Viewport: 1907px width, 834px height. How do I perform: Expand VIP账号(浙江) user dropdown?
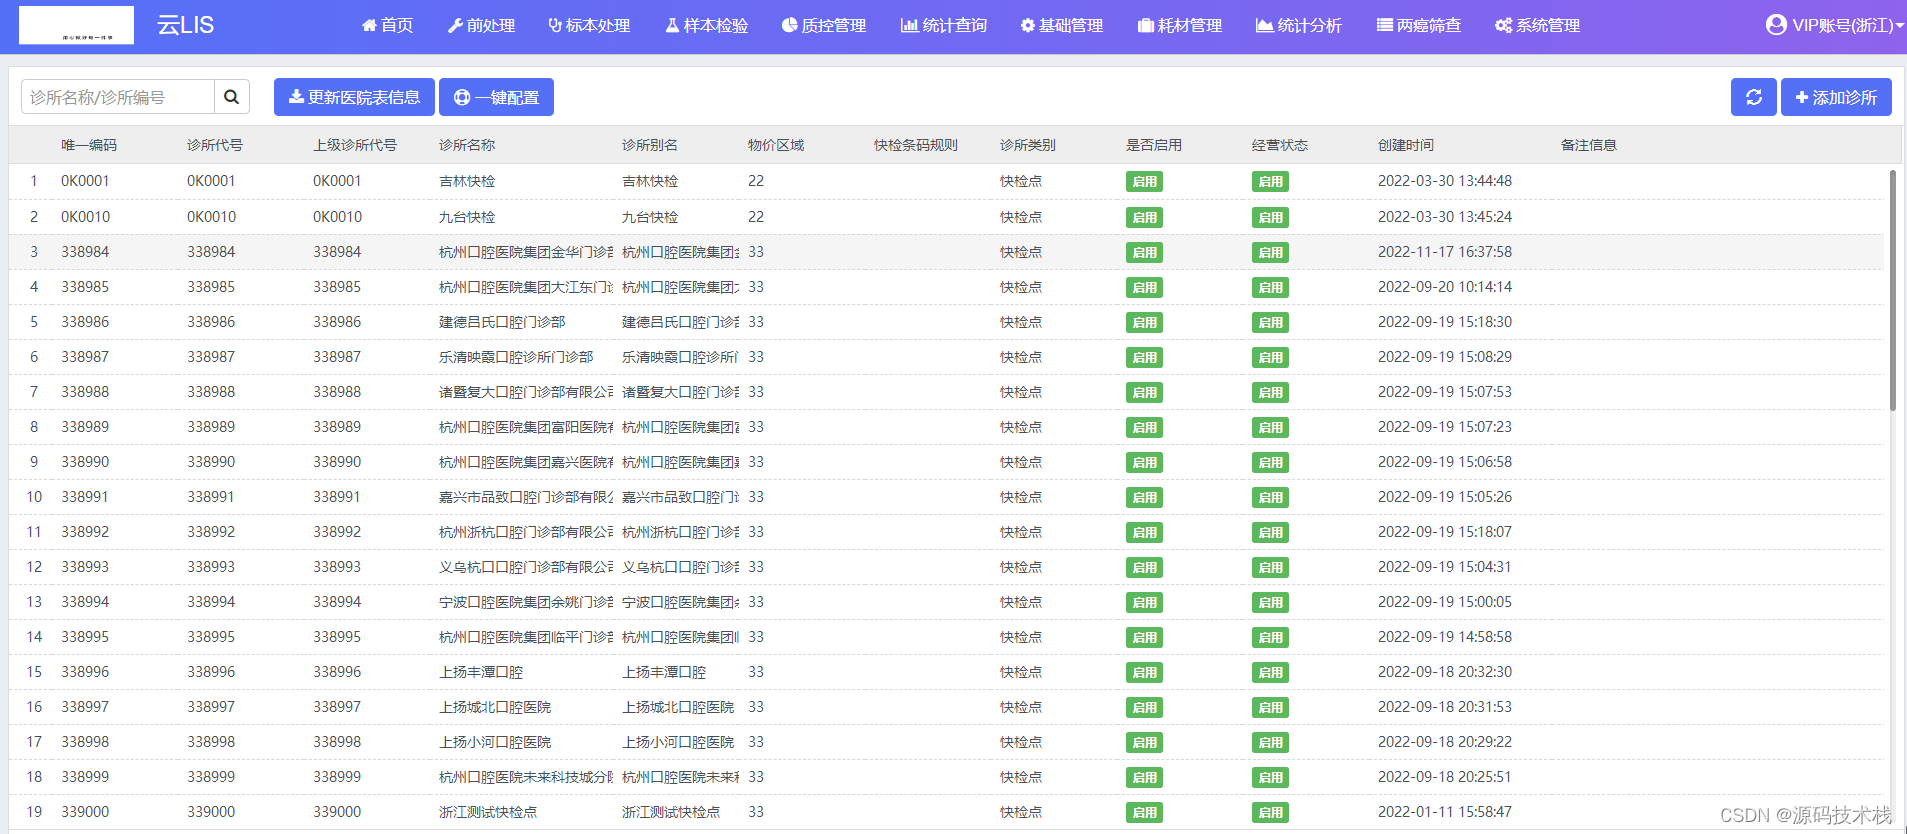(1834, 25)
